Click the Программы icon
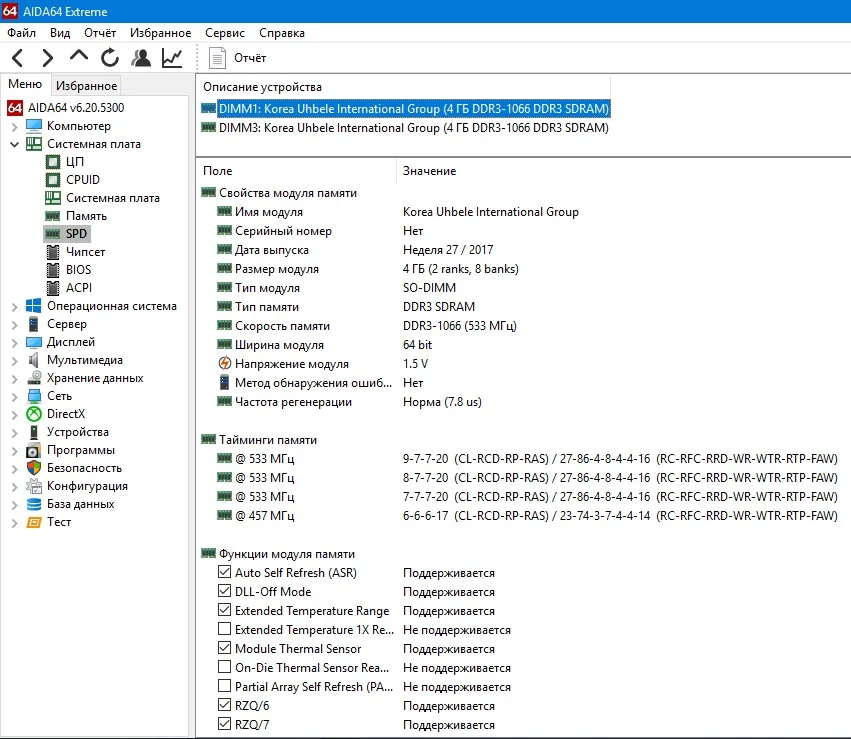Image resolution: width=851 pixels, height=739 pixels. 34,450
